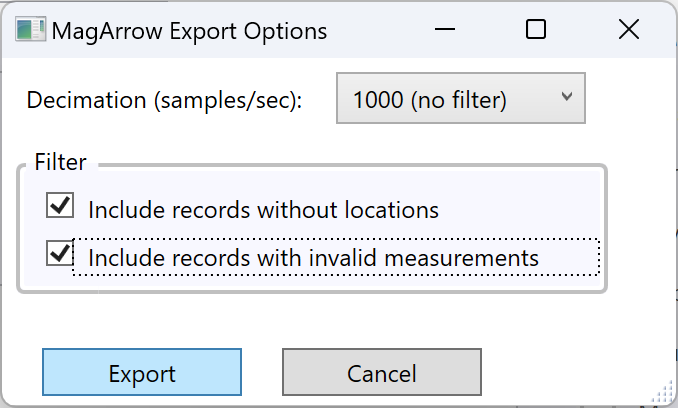Viewport: 678px width, 408px height.
Task: Uncheck Include records without locations
Action: [60, 205]
